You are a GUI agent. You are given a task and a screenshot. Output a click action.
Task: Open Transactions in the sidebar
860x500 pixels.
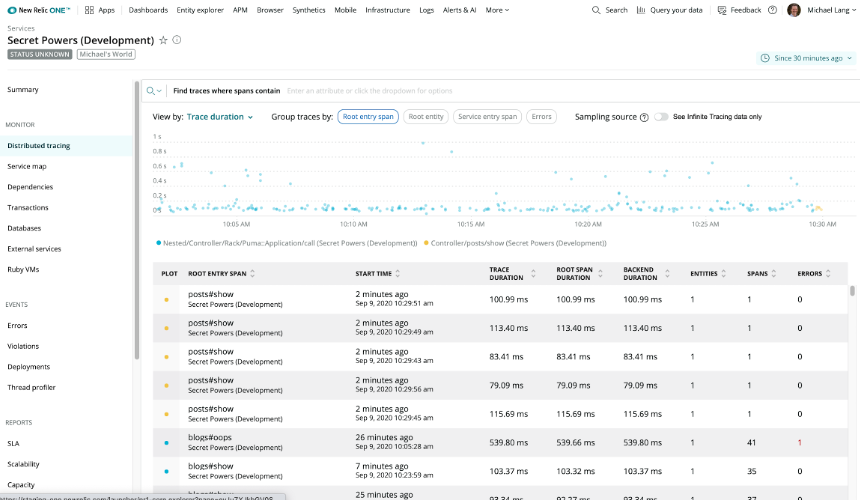tap(28, 207)
